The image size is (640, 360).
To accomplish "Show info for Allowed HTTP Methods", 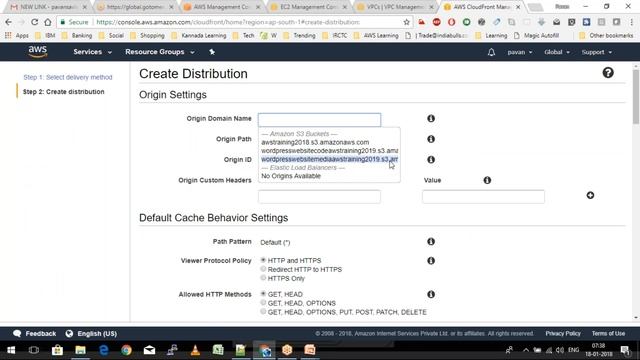I will [431, 294].
